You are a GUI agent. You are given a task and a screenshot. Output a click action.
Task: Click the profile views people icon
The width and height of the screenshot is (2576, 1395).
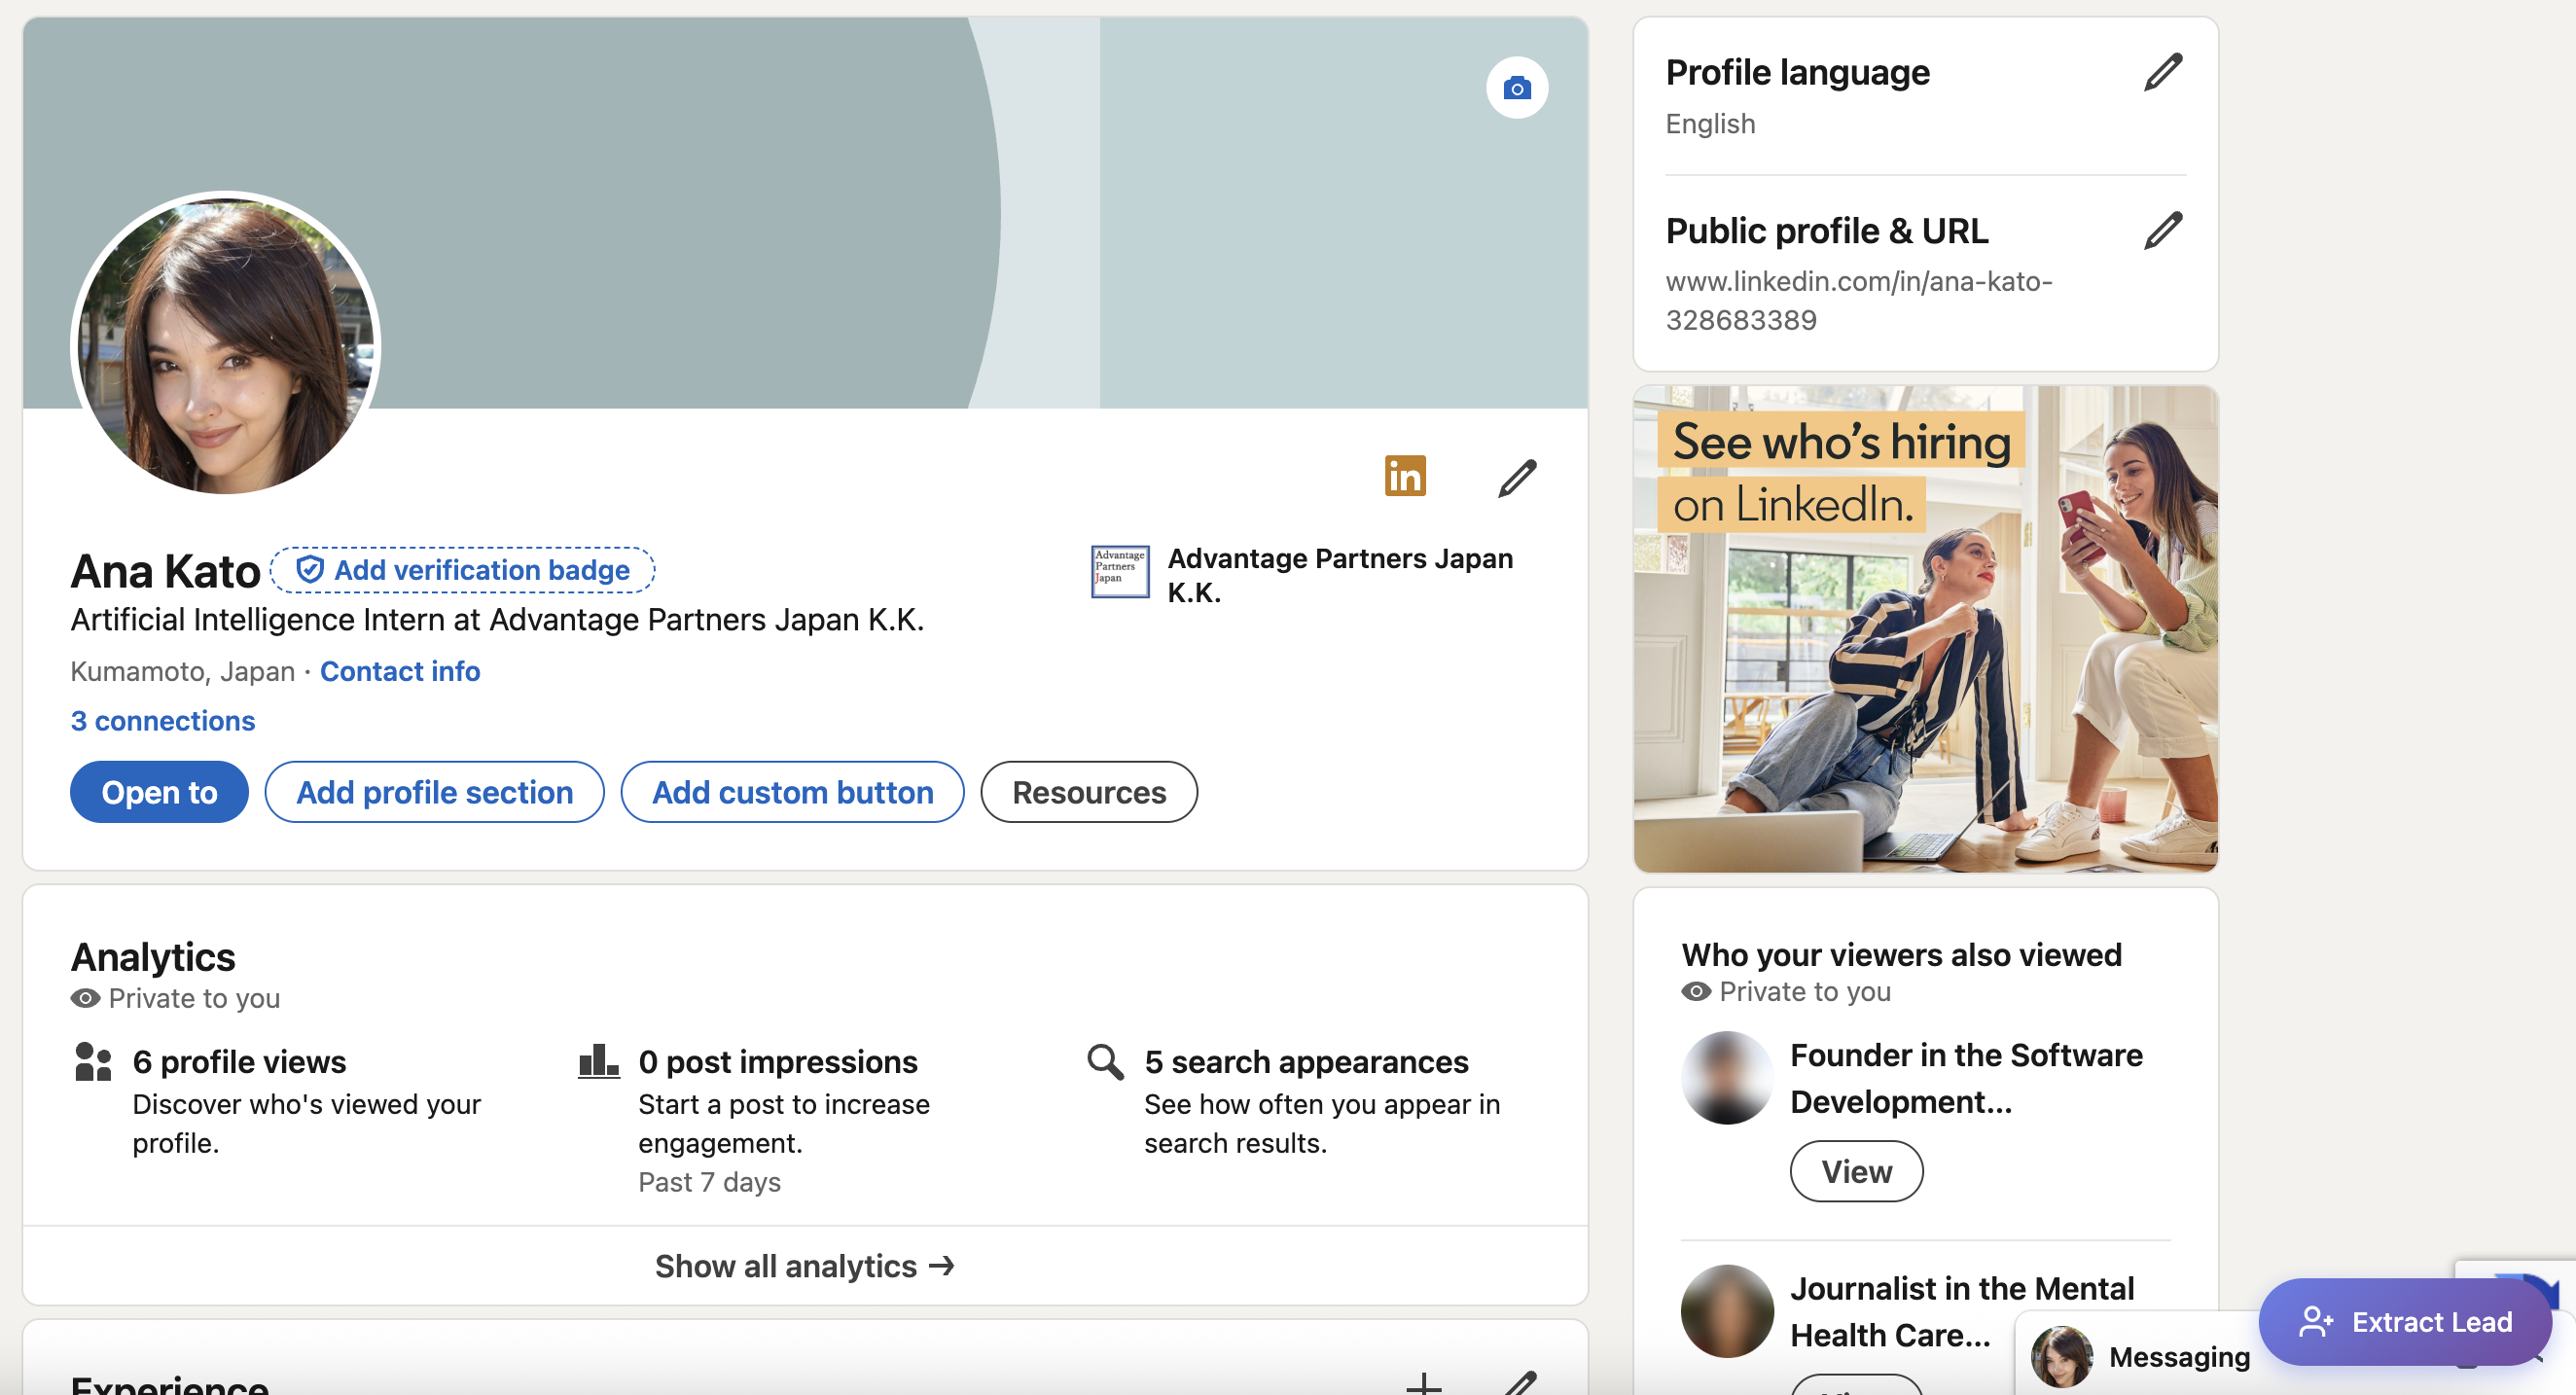(93, 1061)
